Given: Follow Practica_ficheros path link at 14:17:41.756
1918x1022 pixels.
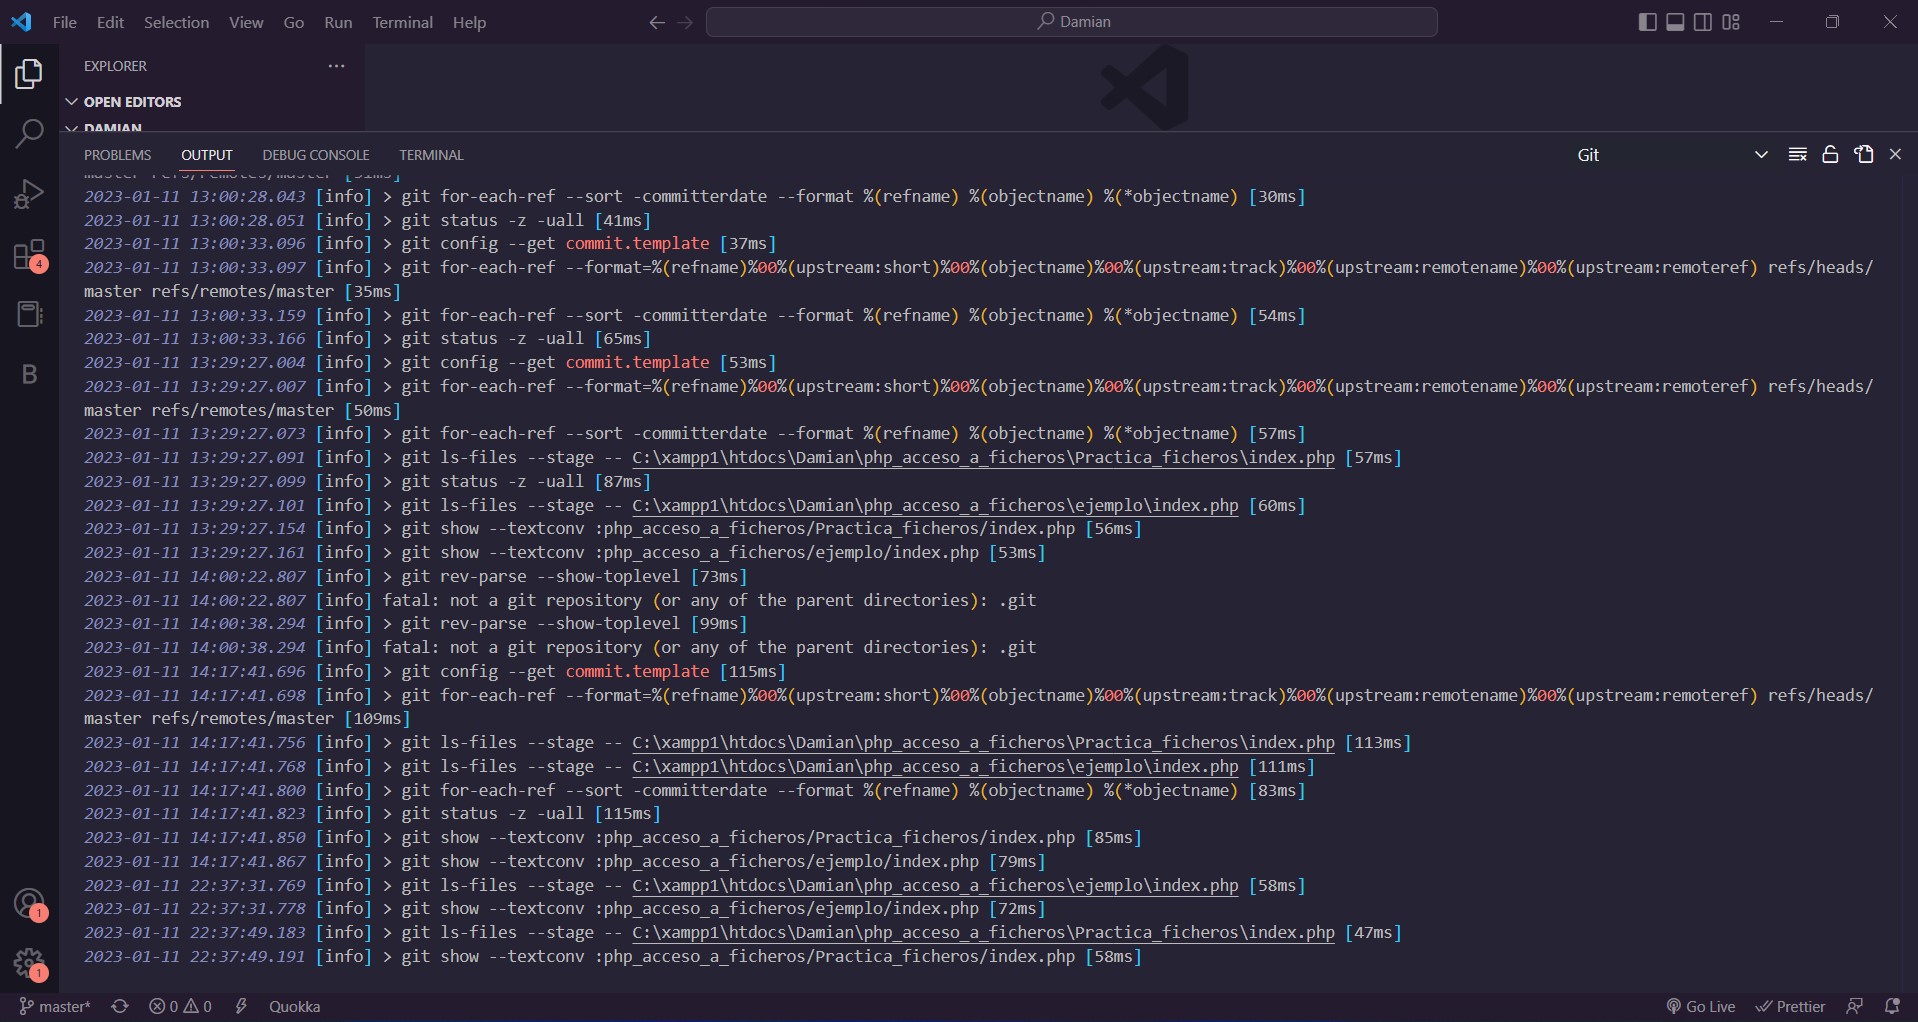Looking at the screenshot, I should pos(983,743).
